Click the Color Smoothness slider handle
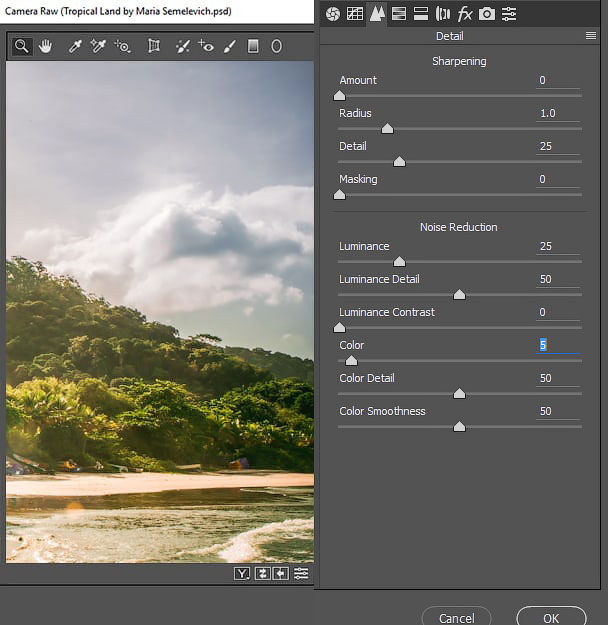 coord(459,427)
